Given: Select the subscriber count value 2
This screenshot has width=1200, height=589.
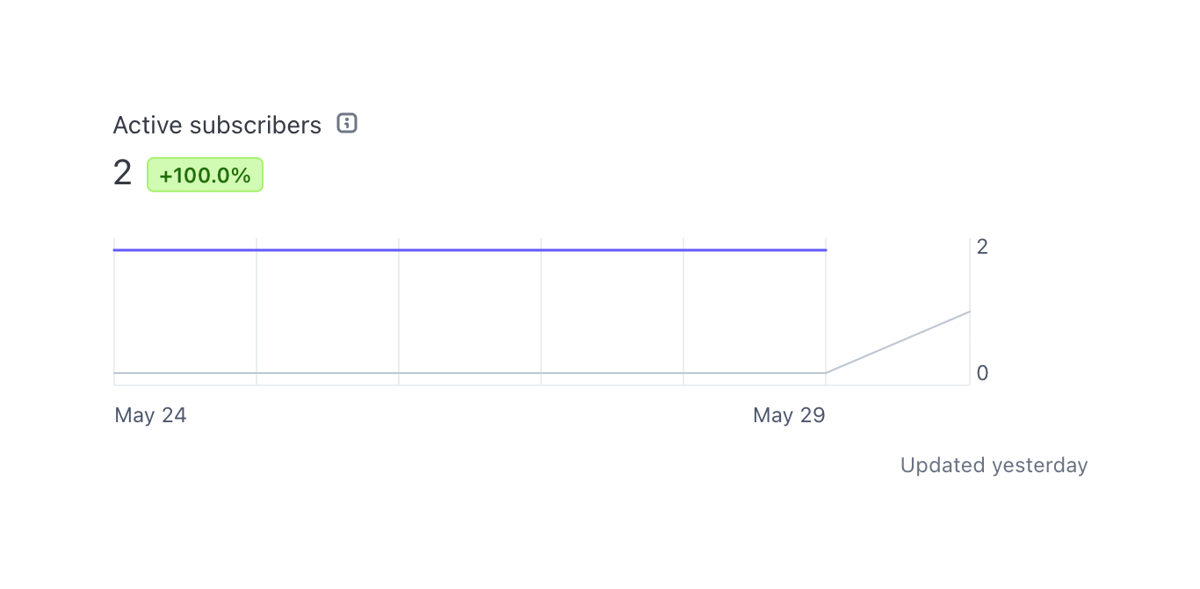Looking at the screenshot, I should (121, 172).
